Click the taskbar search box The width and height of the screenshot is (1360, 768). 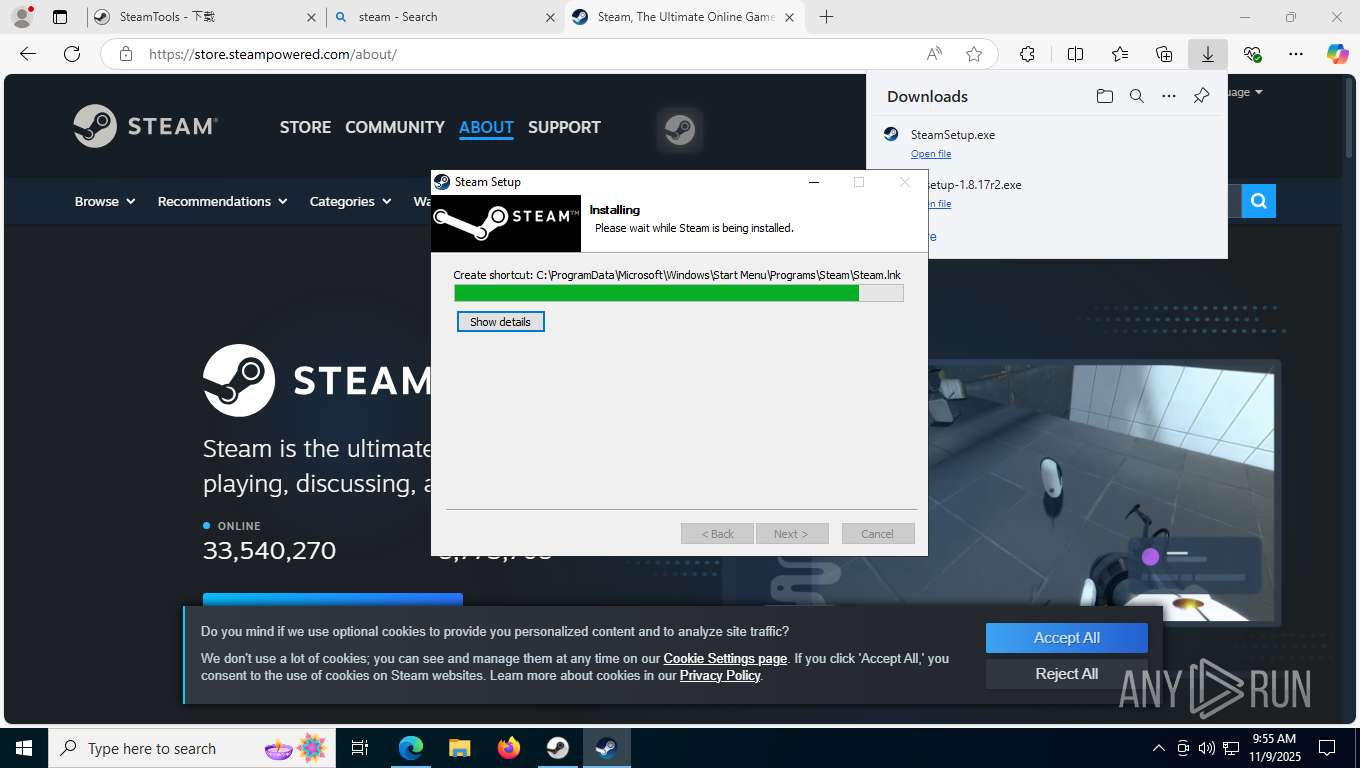pos(193,748)
